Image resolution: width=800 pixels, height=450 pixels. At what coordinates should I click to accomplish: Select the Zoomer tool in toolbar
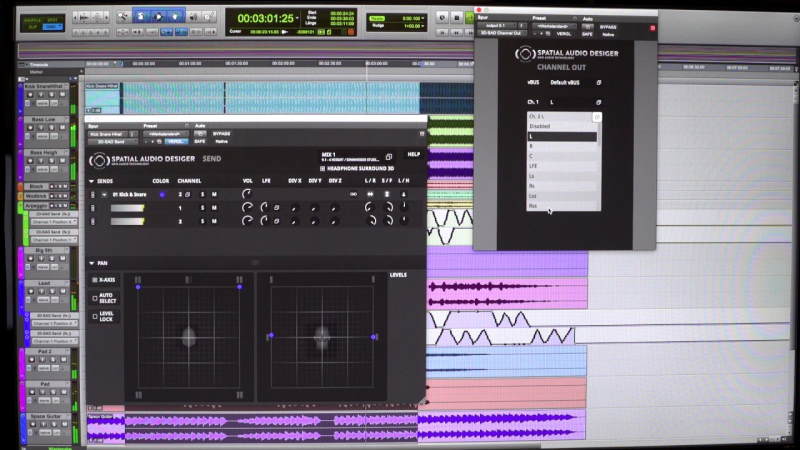coord(123,17)
